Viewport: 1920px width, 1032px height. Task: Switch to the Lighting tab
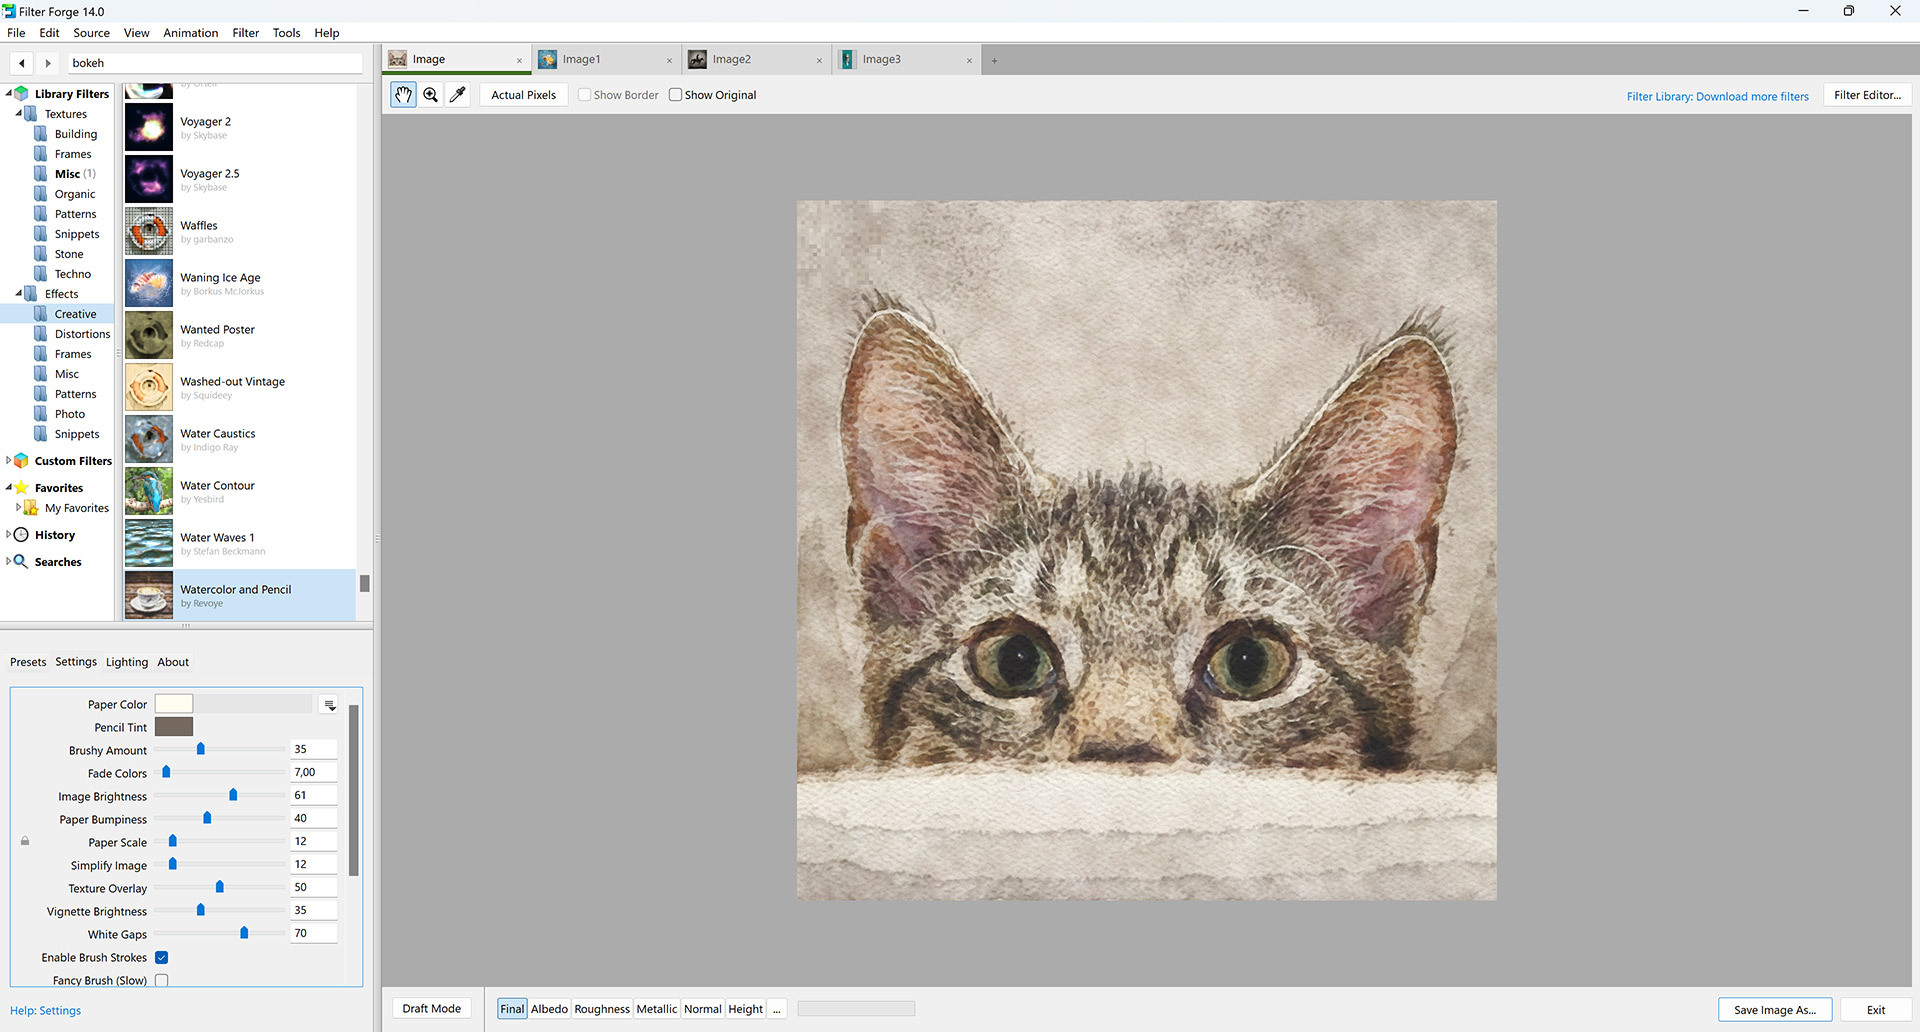127,662
